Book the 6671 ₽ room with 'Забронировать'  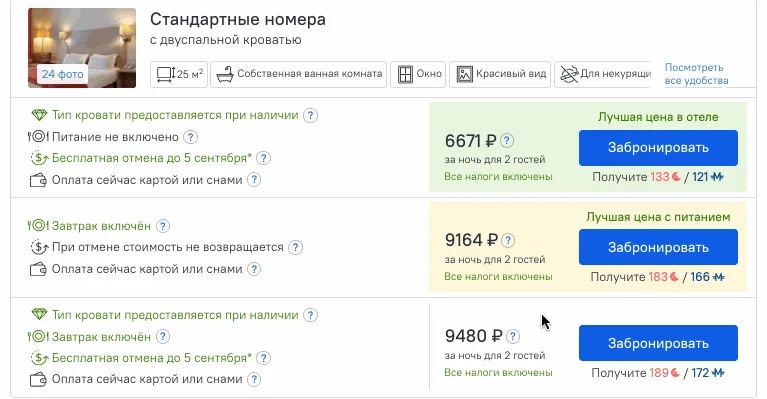point(658,148)
